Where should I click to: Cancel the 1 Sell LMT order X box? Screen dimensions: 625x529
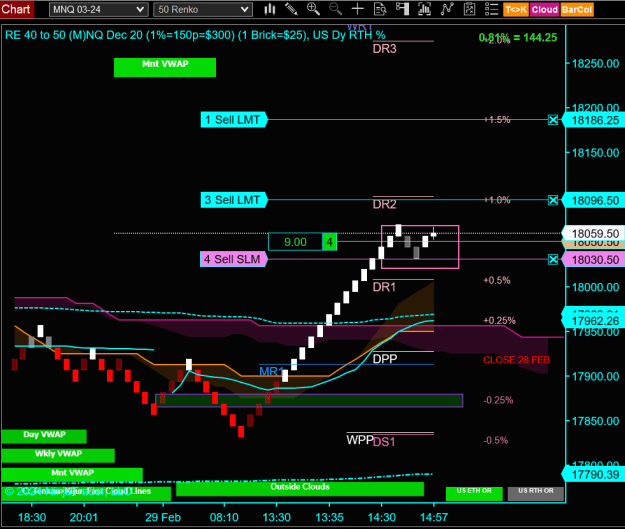click(x=553, y=120)
